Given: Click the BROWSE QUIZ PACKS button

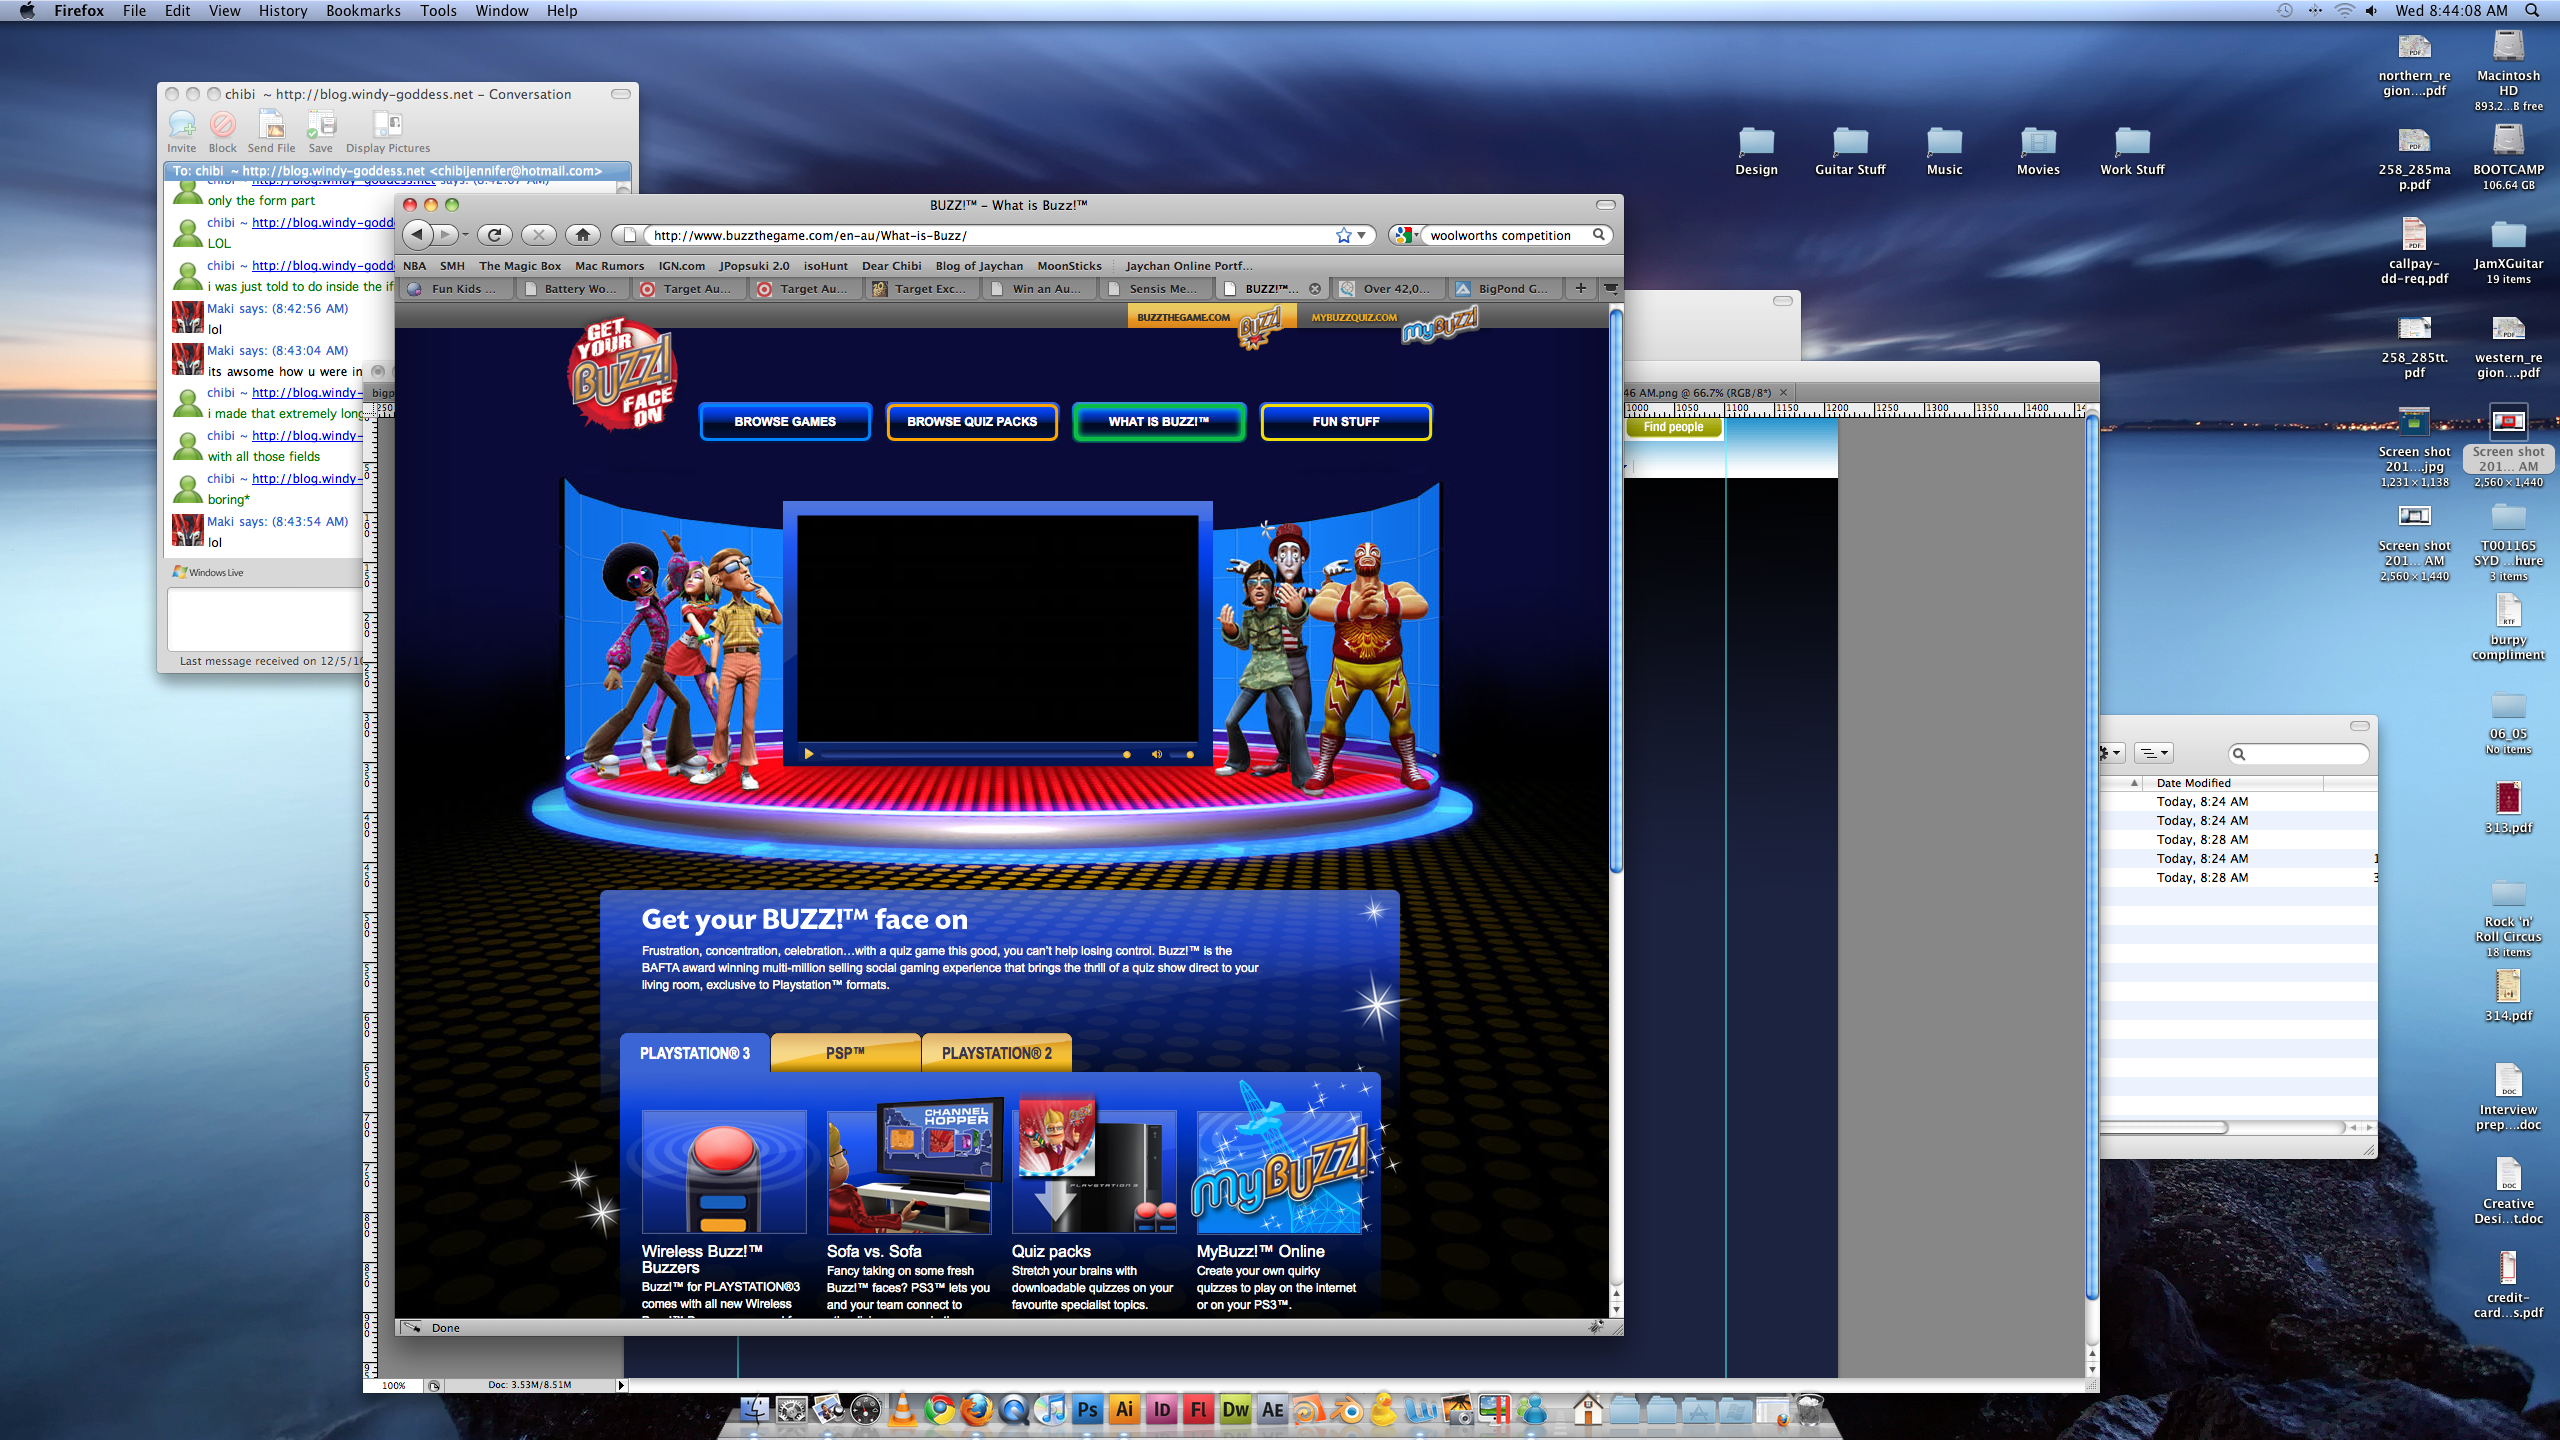Looking at the screenshot, I should (971, 421).
